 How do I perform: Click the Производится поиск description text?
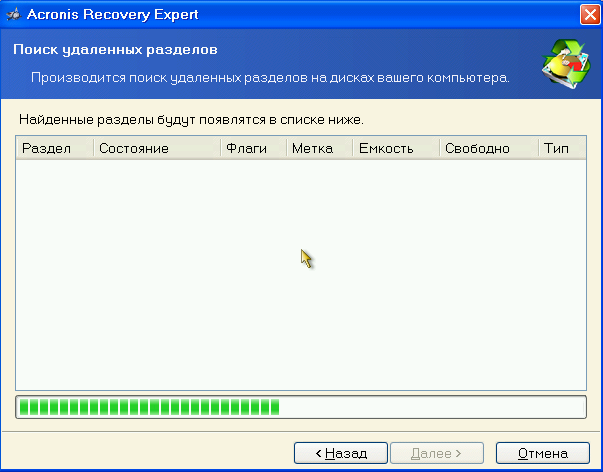coord(270,76)
